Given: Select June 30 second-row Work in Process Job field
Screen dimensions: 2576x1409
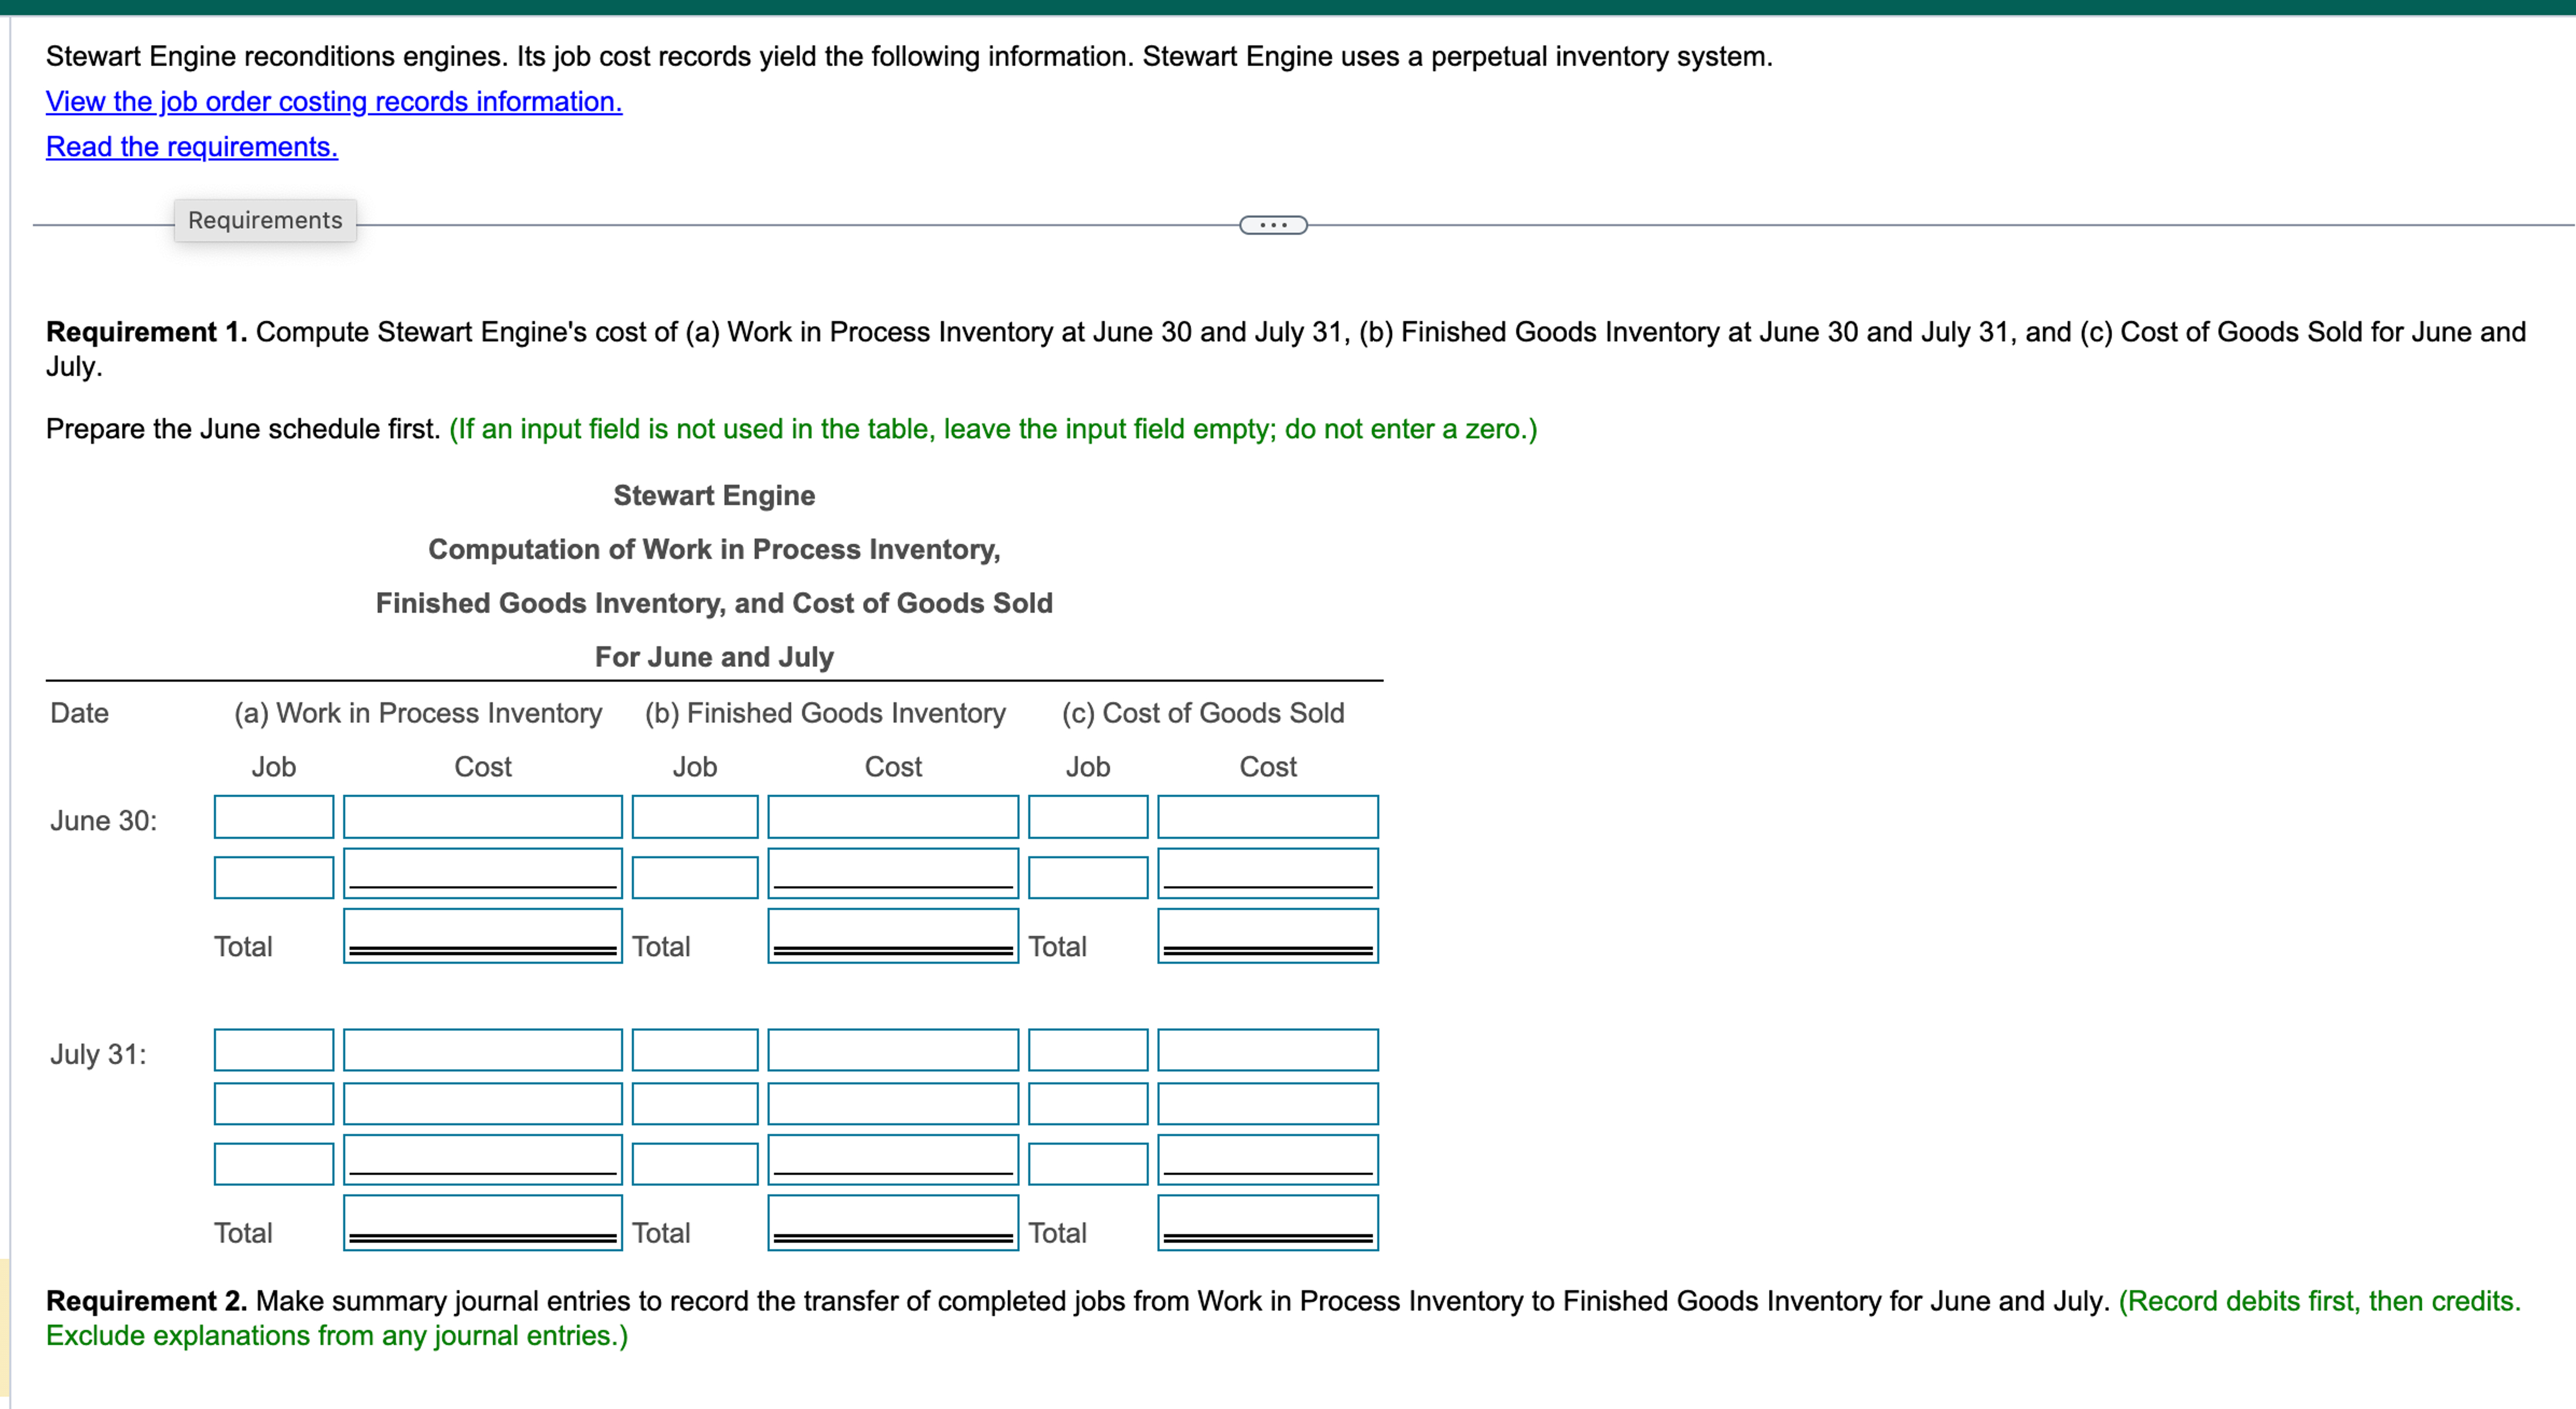Looking at the screenshot, I should [274, 877].
